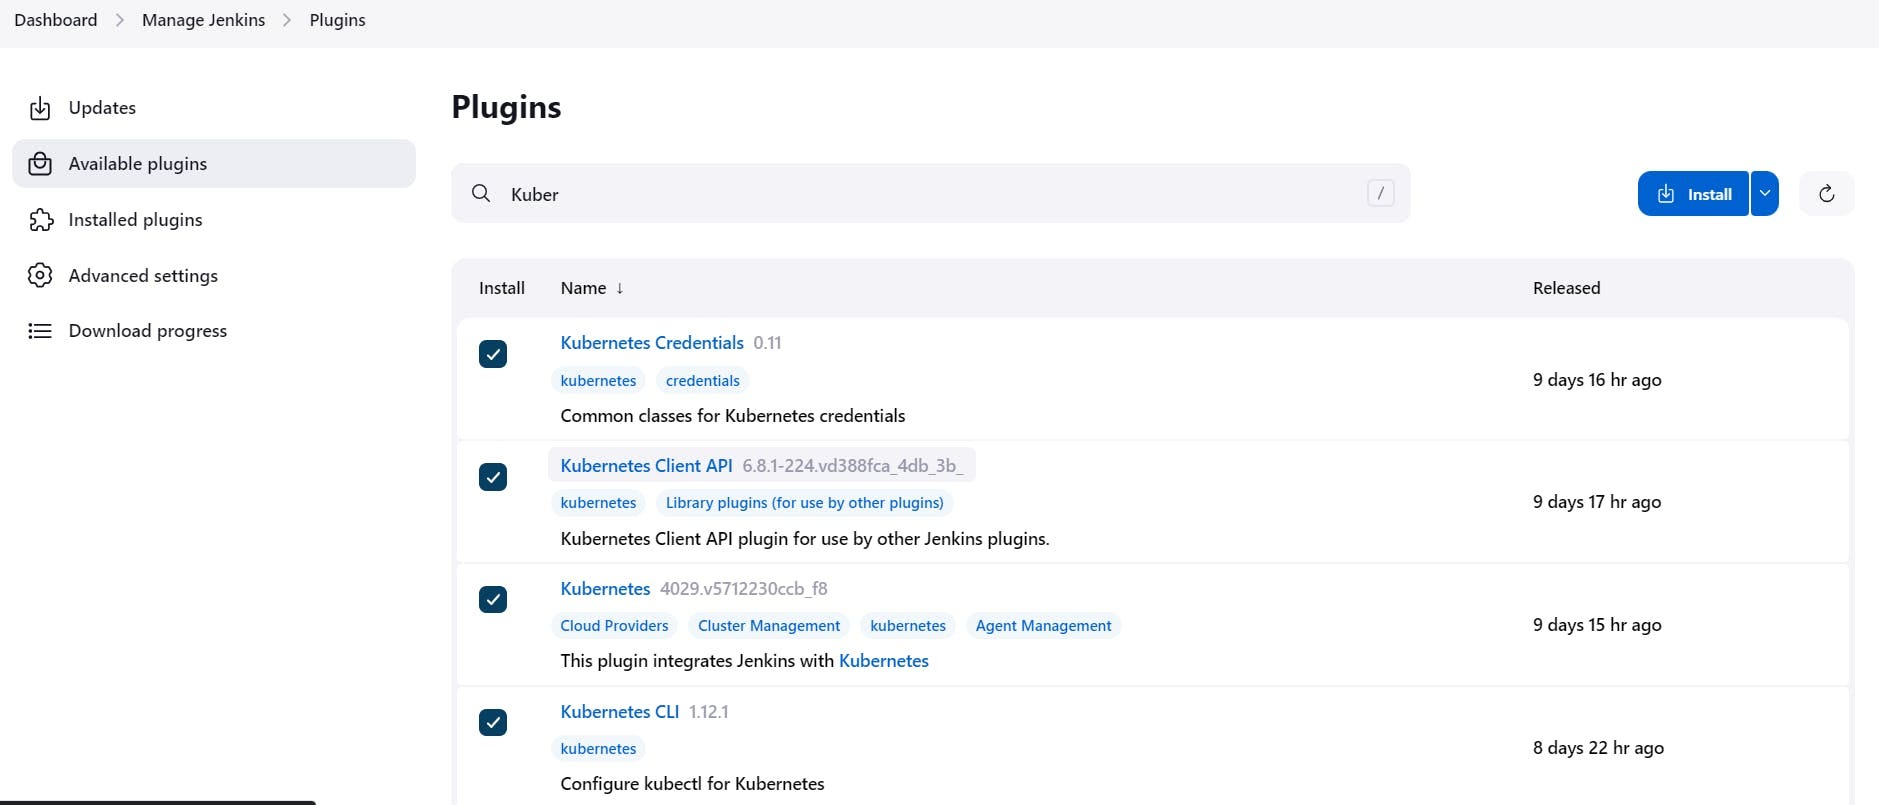Click version 4029.v5712230ccb_f8 text

point(743,589)
